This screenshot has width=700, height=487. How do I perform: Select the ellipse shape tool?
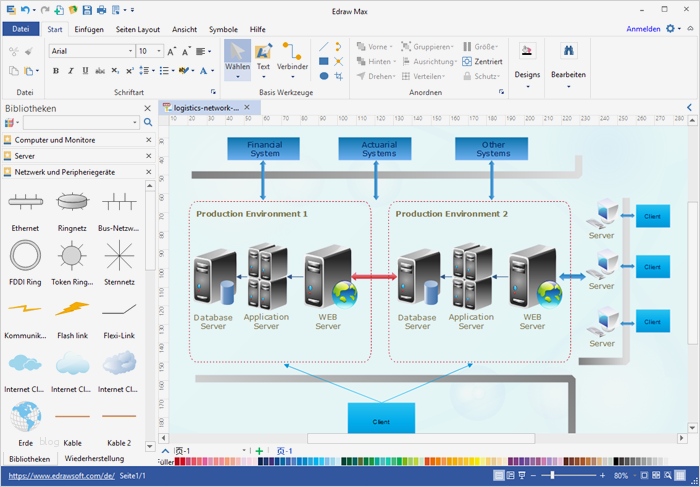pyautogui.click(x=324, y=76)
